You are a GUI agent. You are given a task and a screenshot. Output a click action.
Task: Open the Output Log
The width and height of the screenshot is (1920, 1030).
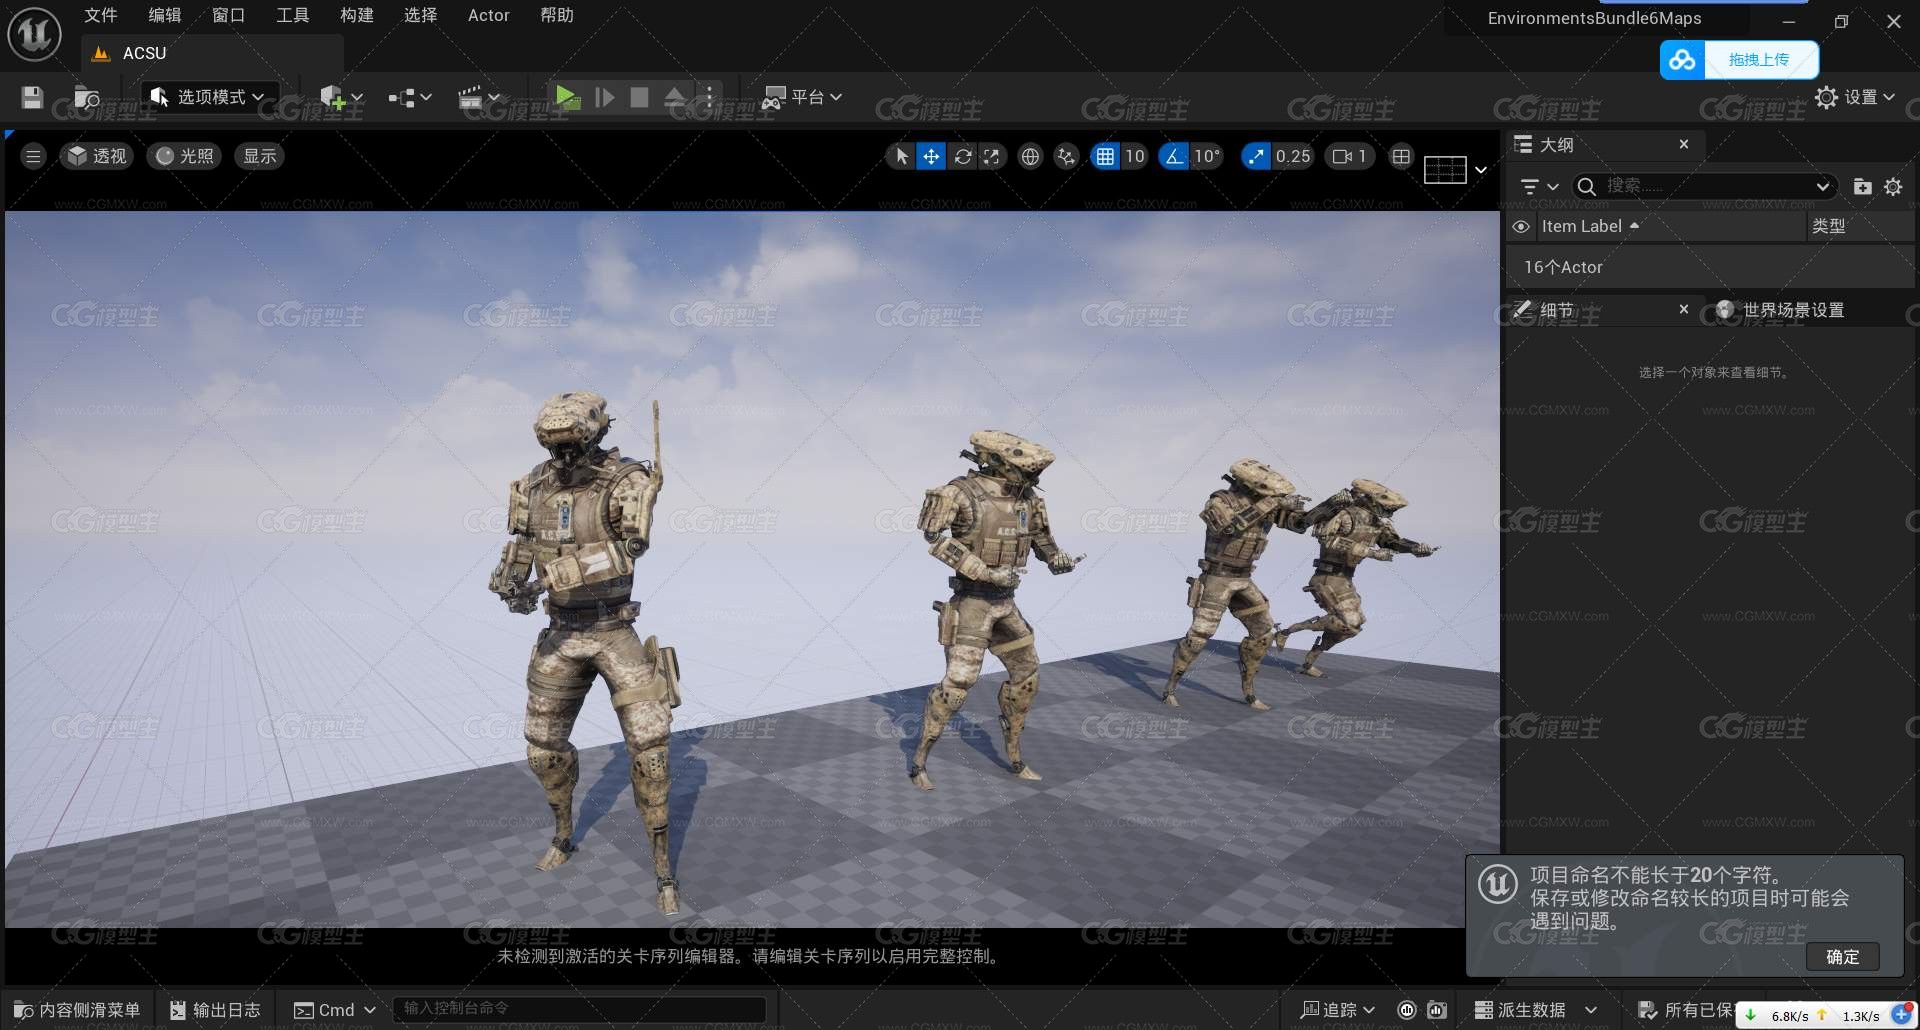pos(215,1010)
